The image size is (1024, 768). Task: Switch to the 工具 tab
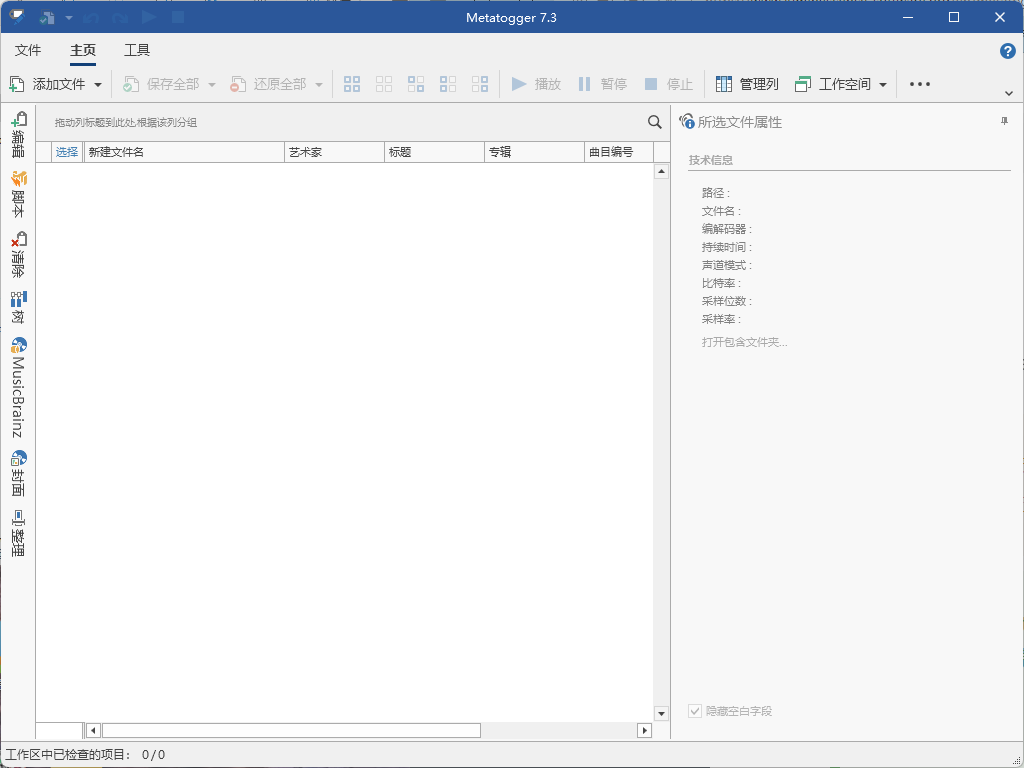[x=137, y=49]
